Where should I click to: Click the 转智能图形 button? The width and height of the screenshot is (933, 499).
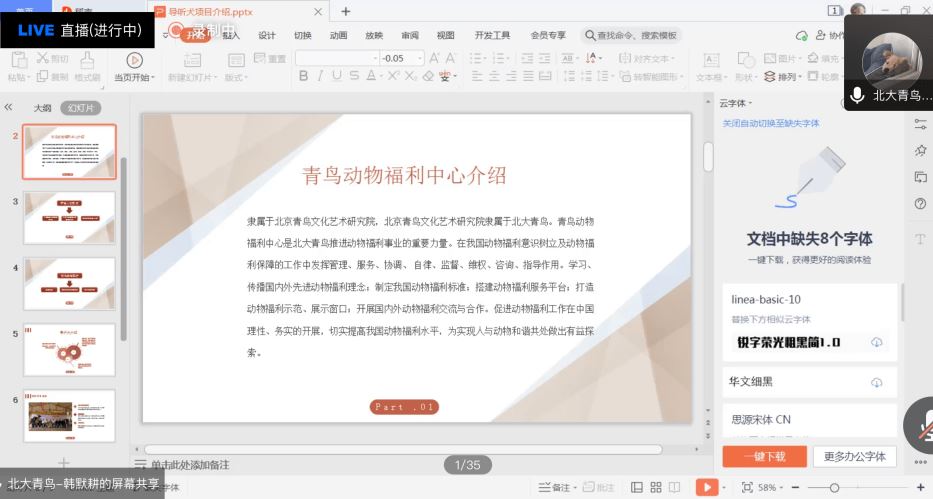652,77
